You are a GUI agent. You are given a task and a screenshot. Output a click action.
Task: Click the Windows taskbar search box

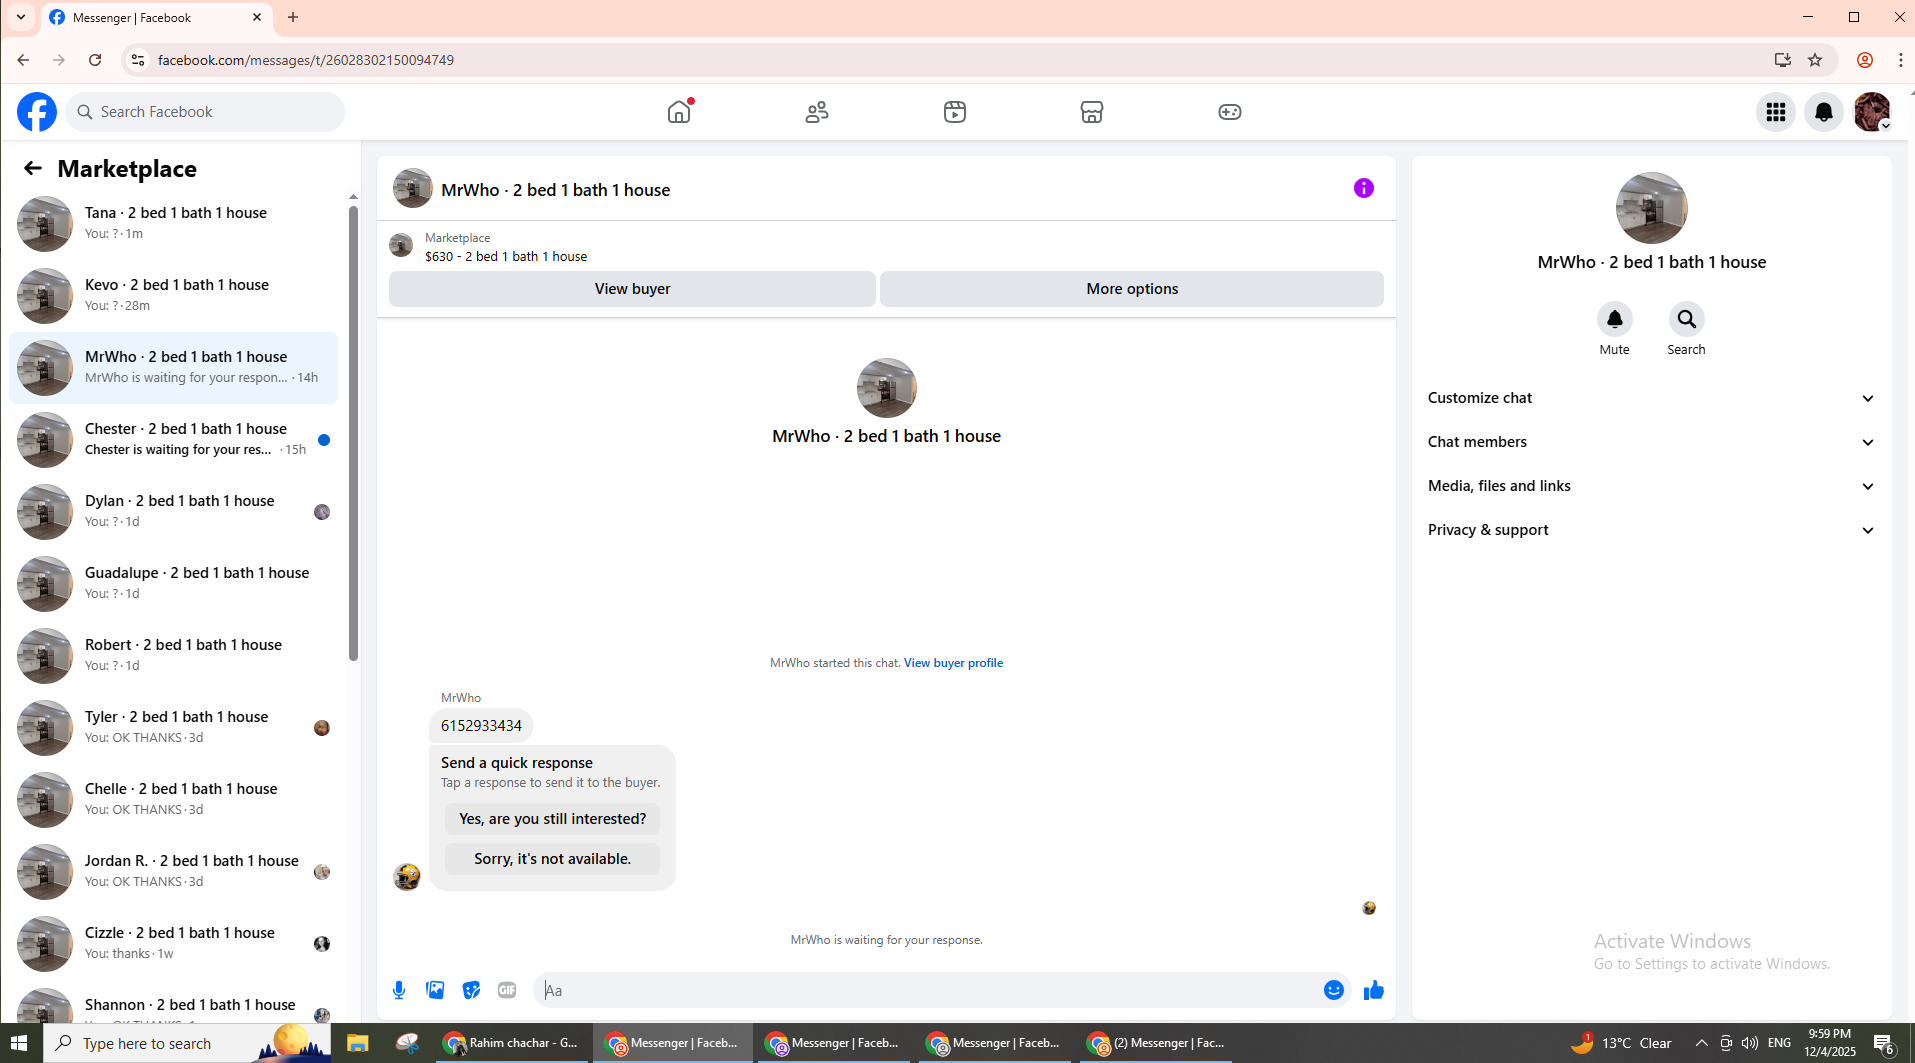point(188,1043)
